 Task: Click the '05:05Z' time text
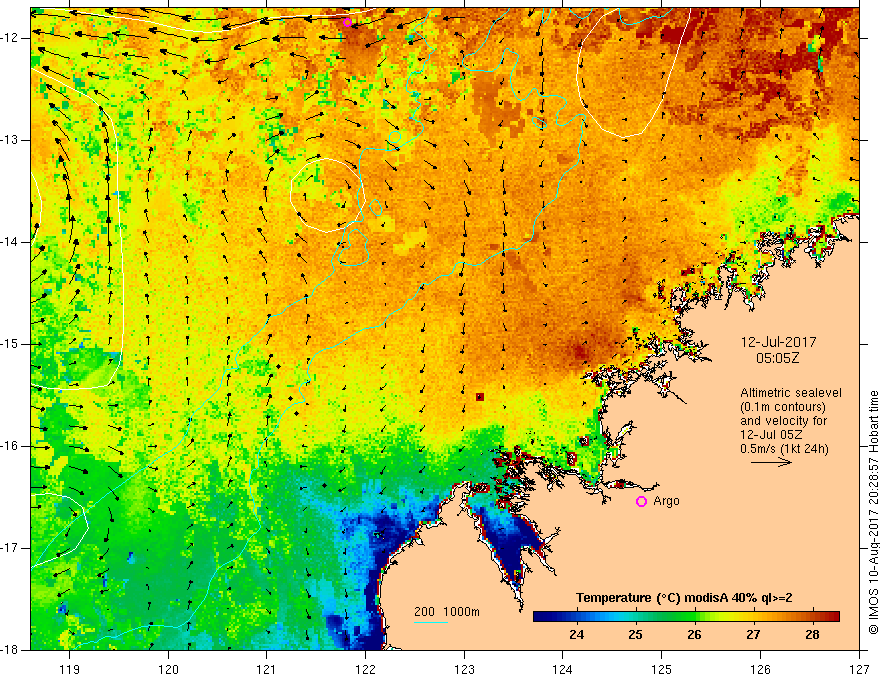pyautogui.click(x=778, y=358)
